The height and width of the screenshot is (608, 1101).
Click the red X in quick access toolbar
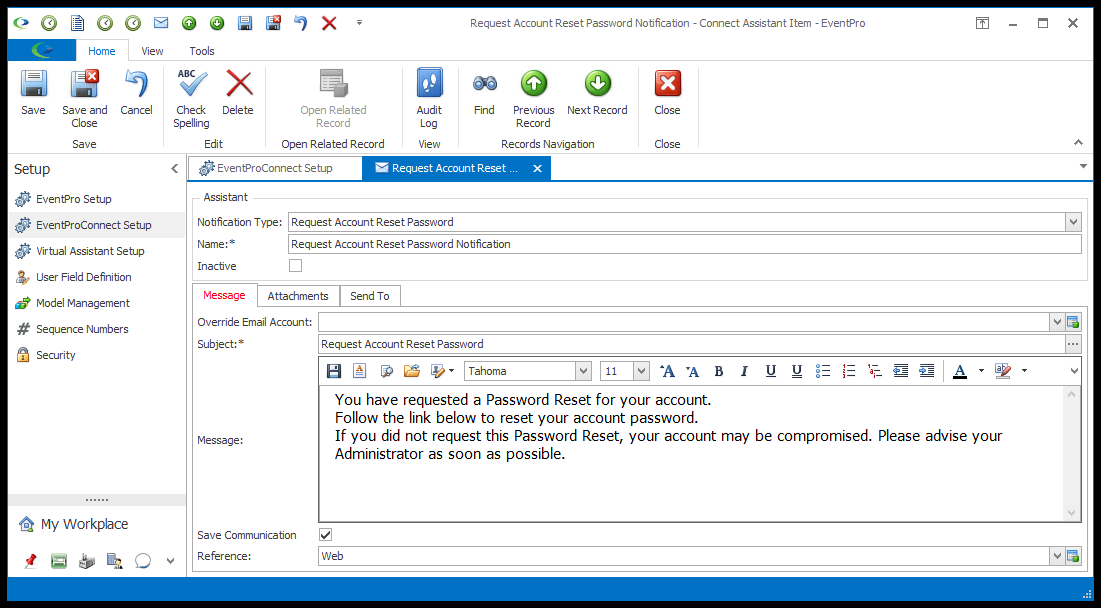tap(329, 23)
